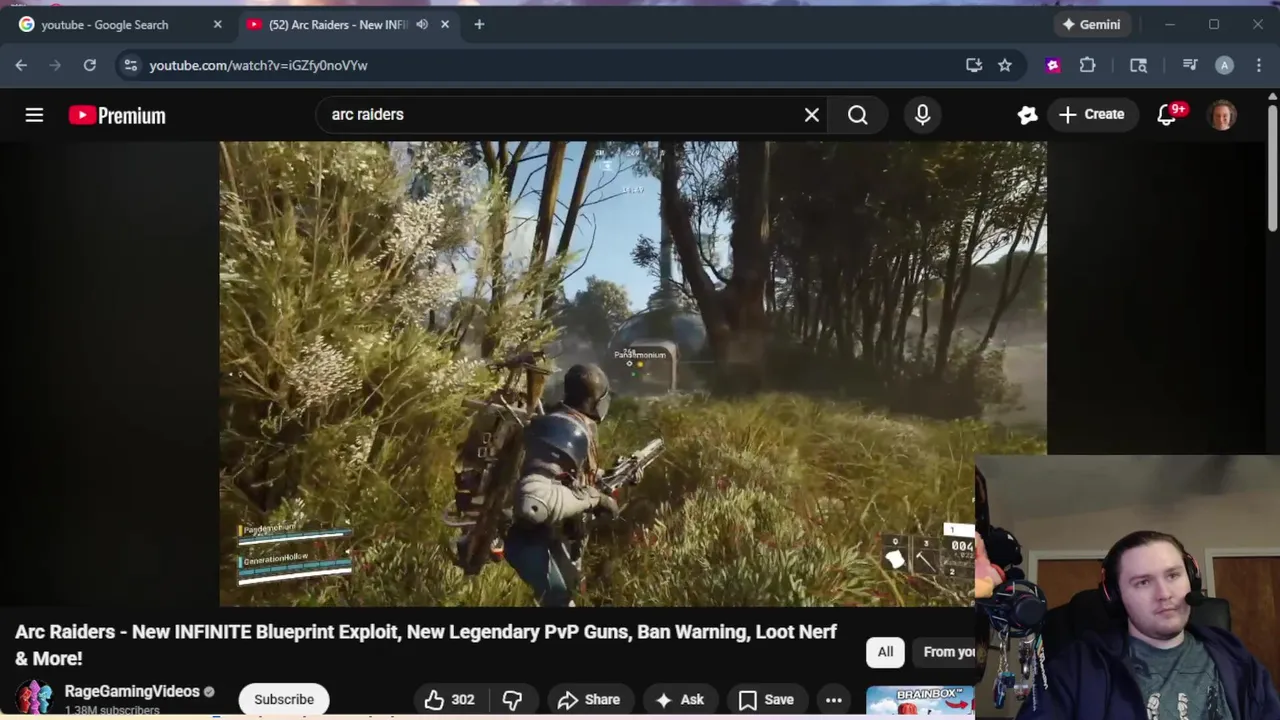Open Chrome three-dot menu

tap(1259, 65)
